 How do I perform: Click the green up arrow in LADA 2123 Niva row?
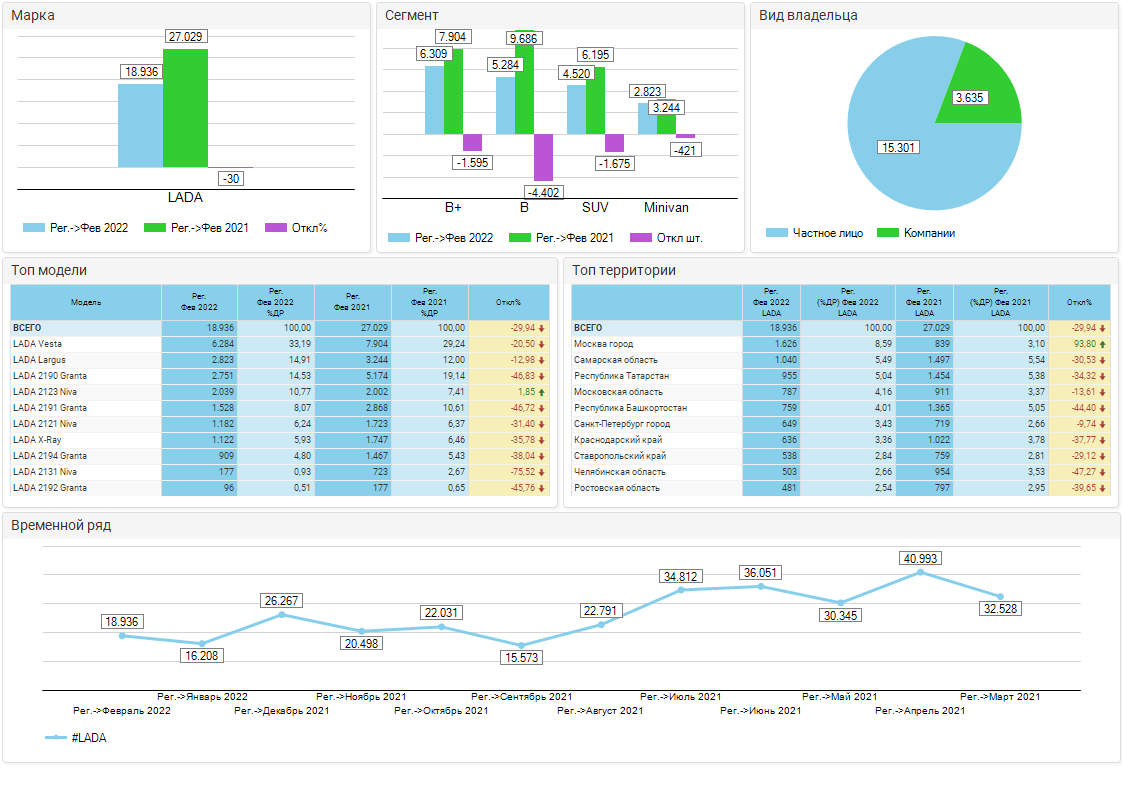tap(541, 392)
